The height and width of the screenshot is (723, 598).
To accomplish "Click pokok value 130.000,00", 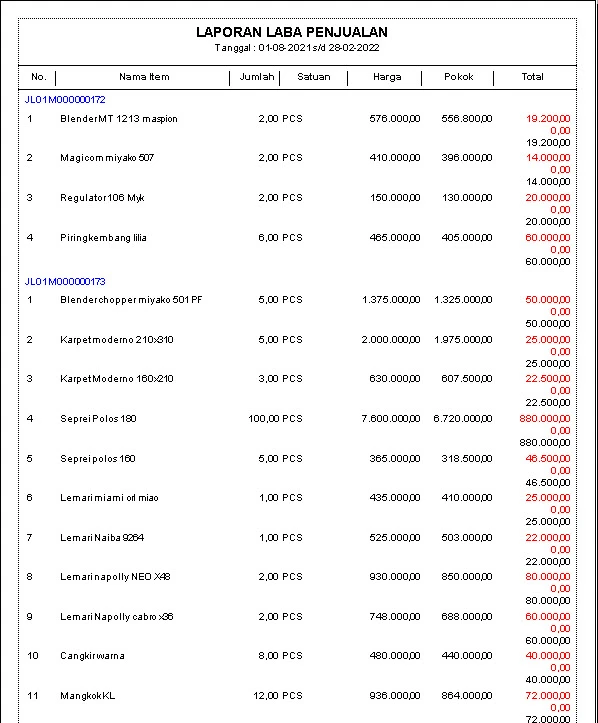I will coord(467,198).
